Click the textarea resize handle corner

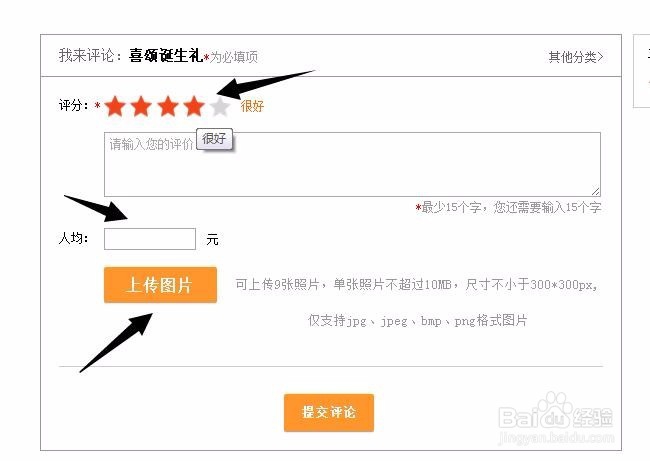[596, 191]
